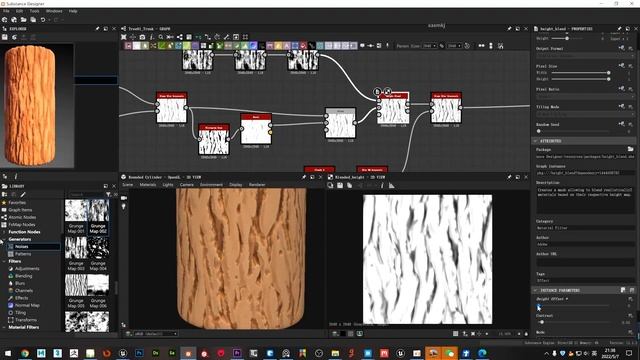Click the camera icon in 3D view sidebar
640x360 pixels.
click(x=124, y=198)
